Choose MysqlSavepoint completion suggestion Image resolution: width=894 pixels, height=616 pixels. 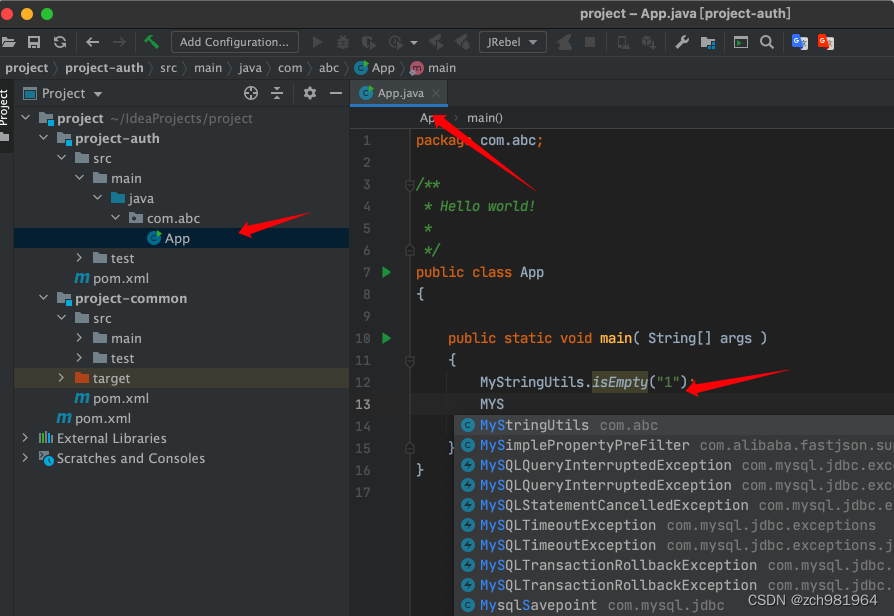coord(674,605)
